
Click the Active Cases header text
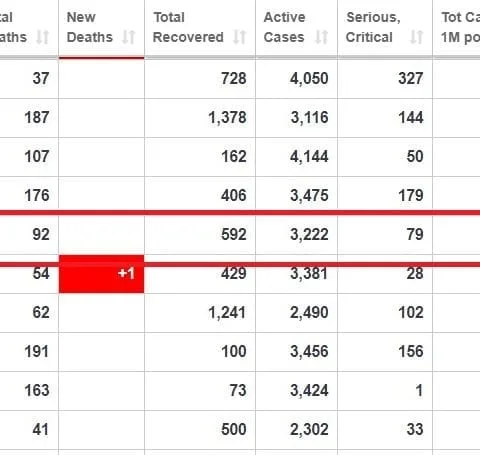pyautogui.click(x=284, y=27)
